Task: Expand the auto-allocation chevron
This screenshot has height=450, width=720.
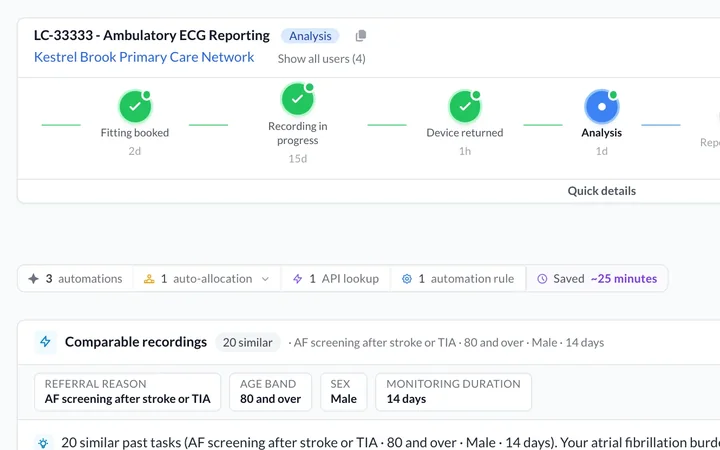Action: (x=265, y=279)
